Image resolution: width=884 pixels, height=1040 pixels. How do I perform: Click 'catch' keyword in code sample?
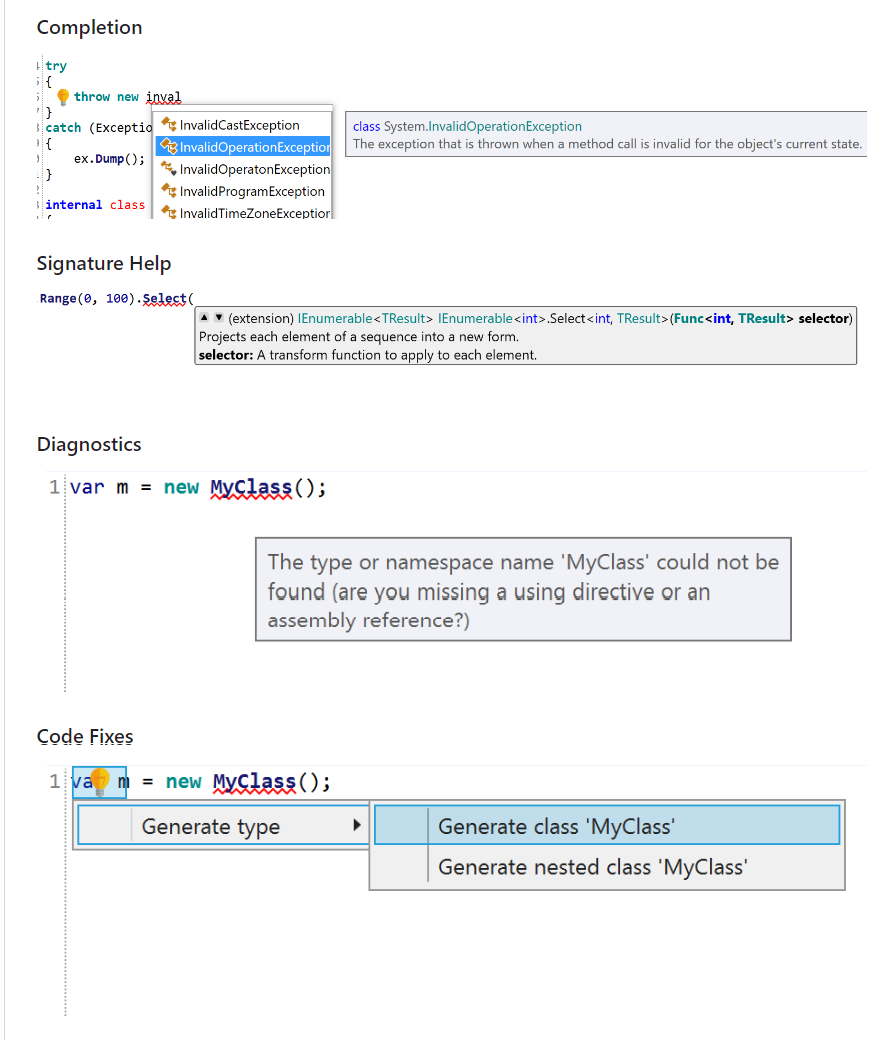[63, 127]
